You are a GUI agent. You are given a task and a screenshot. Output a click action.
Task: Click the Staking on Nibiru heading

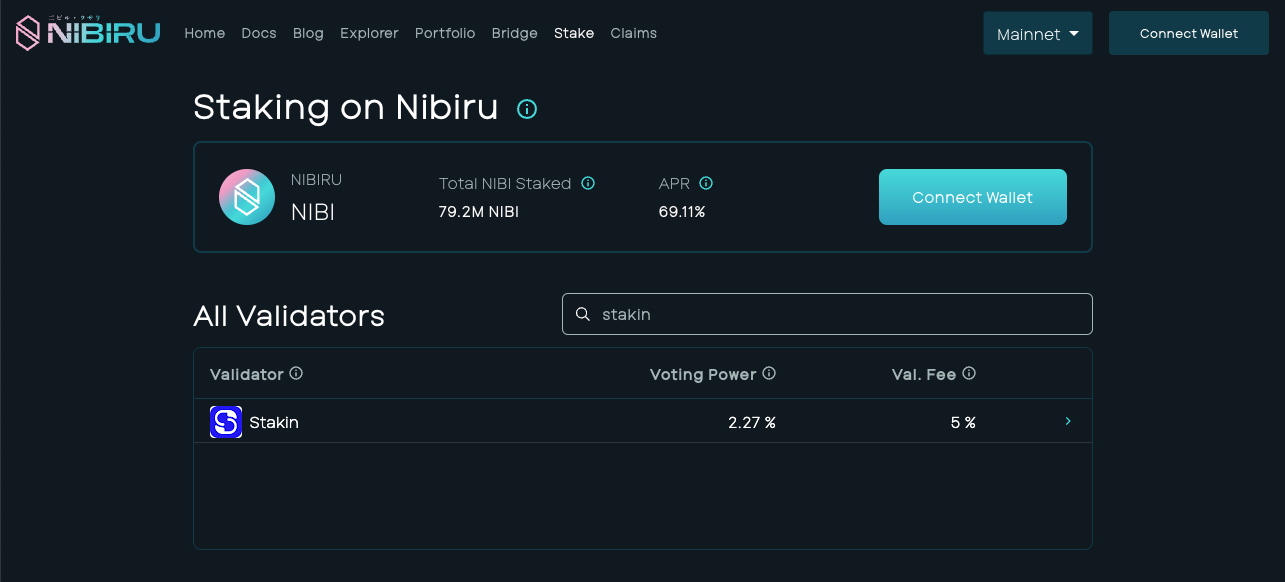pyautogui.click(x=346, y=107)
